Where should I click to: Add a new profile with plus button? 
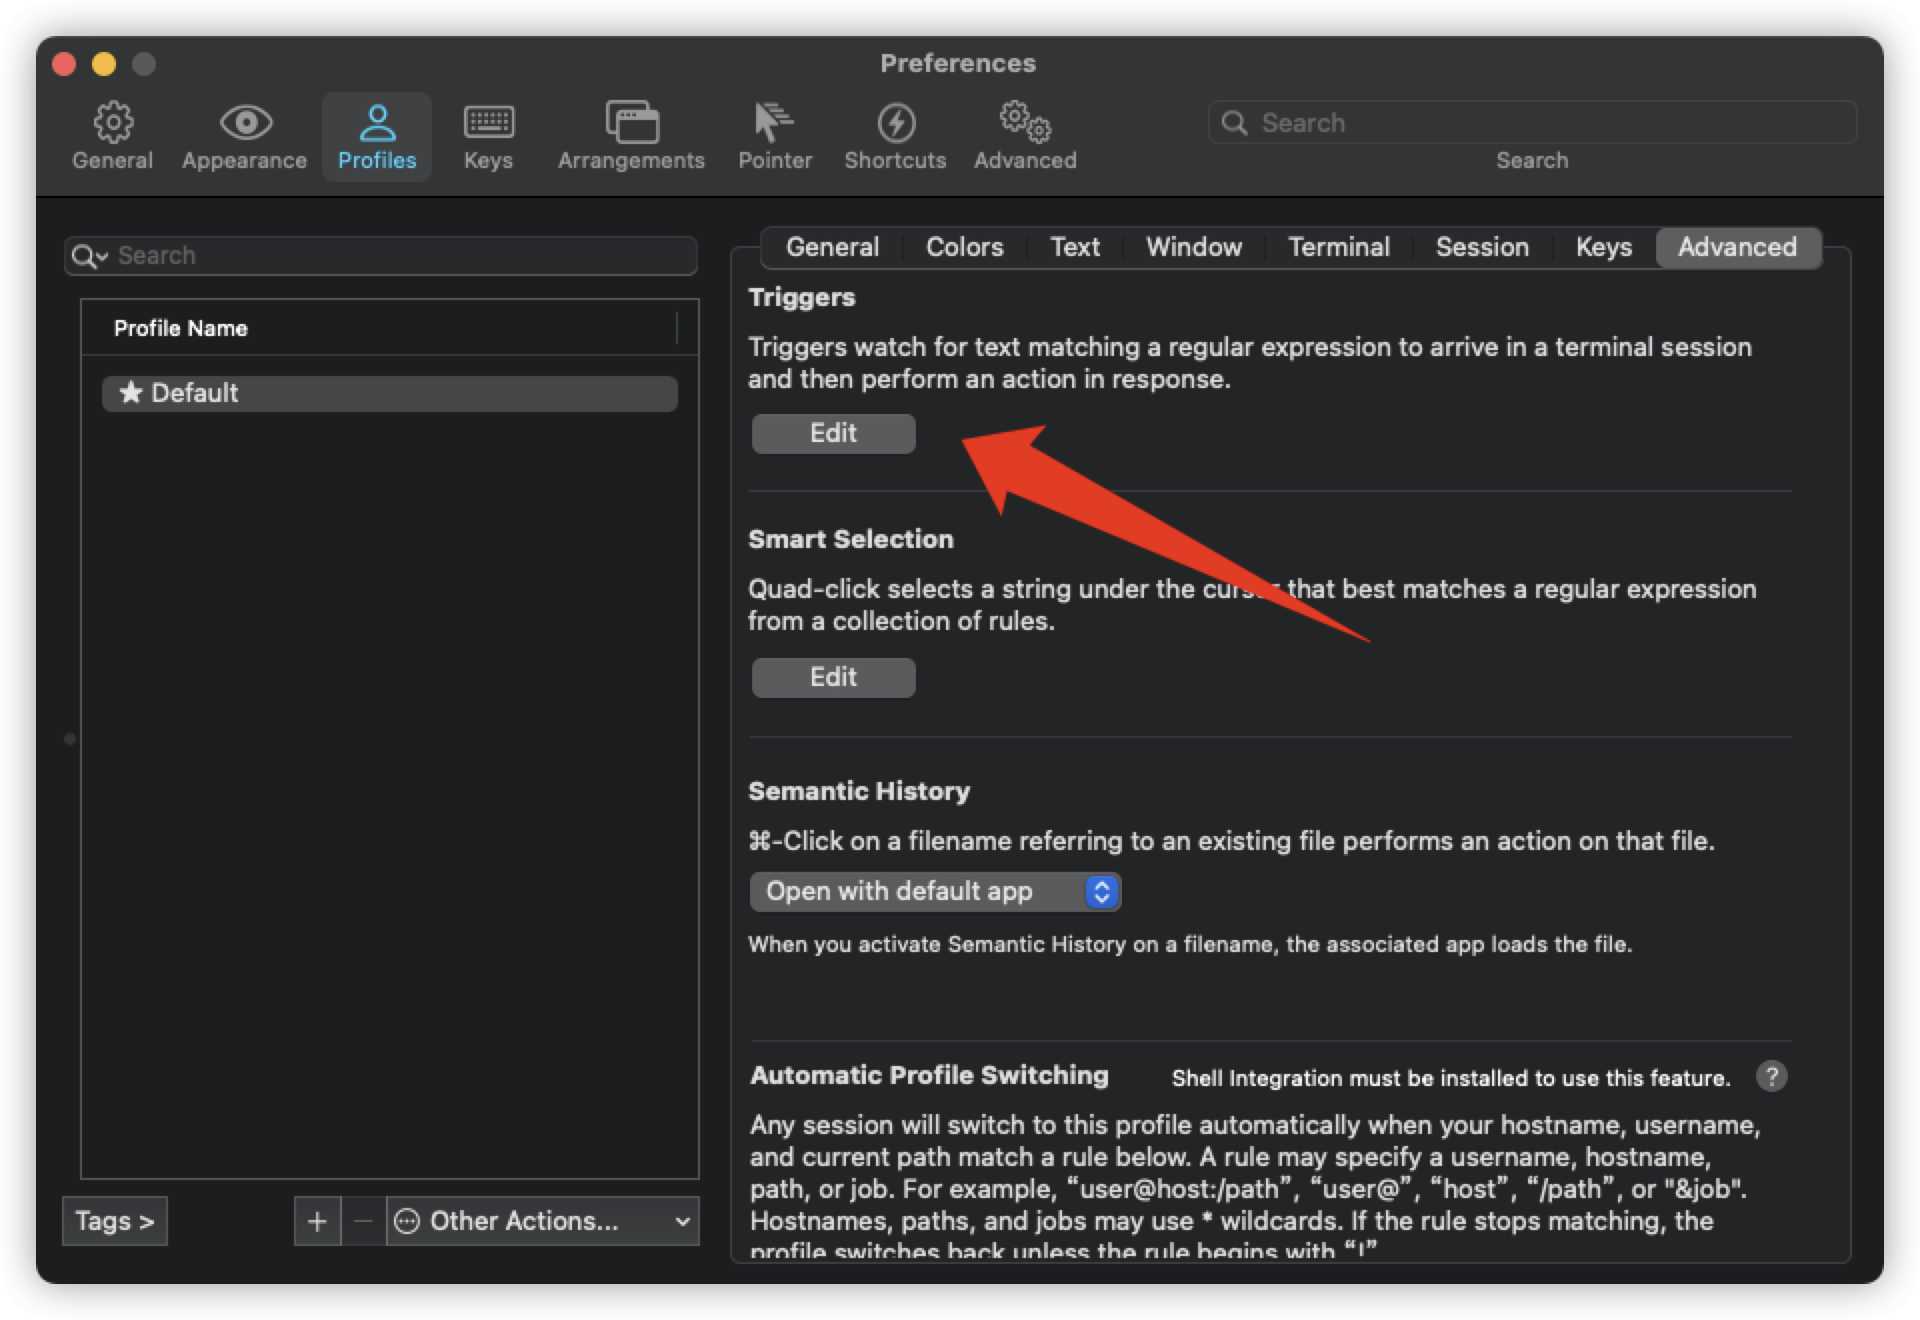[x=317, y=1221]
